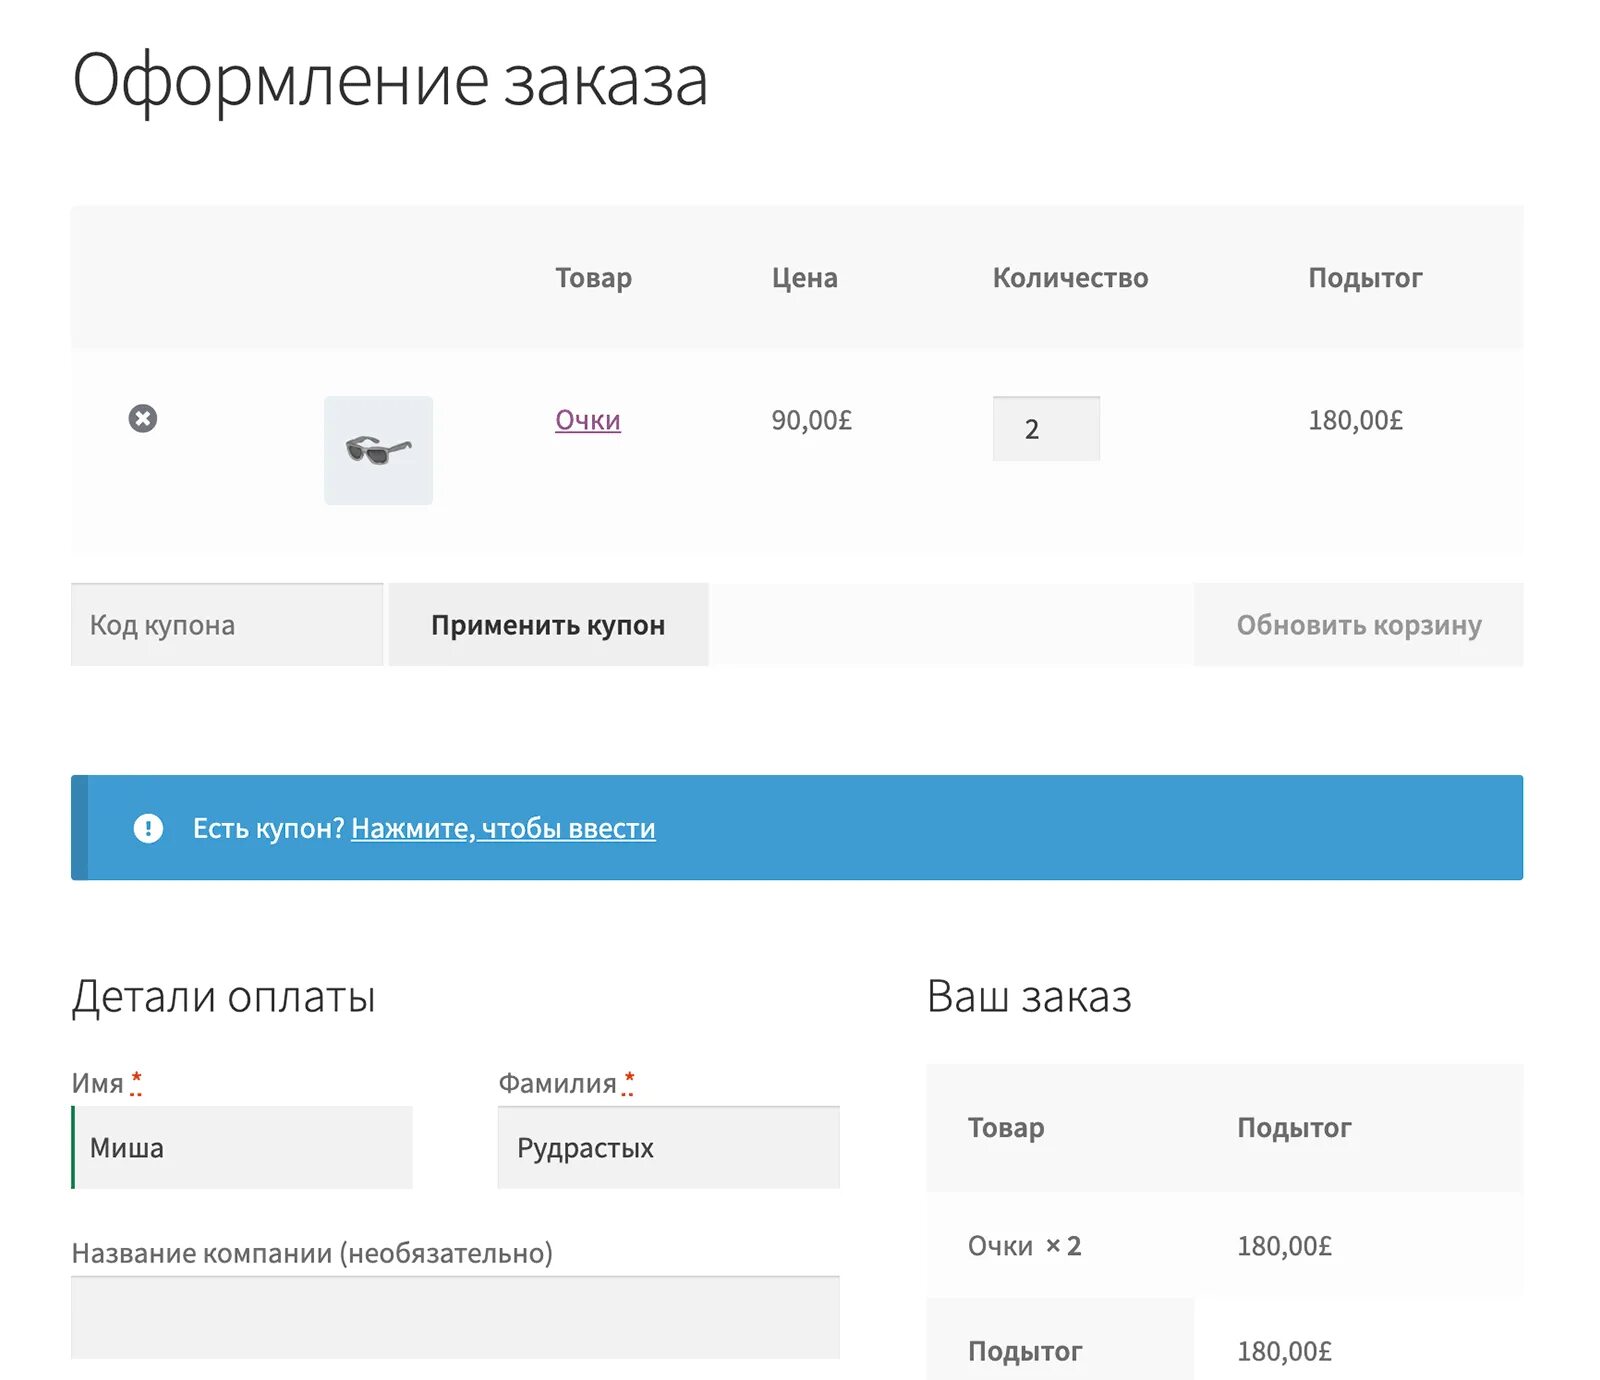Select the Подытог row label in order summary
This screenshot has height=1380, width=1600.
(1025, 1351)
